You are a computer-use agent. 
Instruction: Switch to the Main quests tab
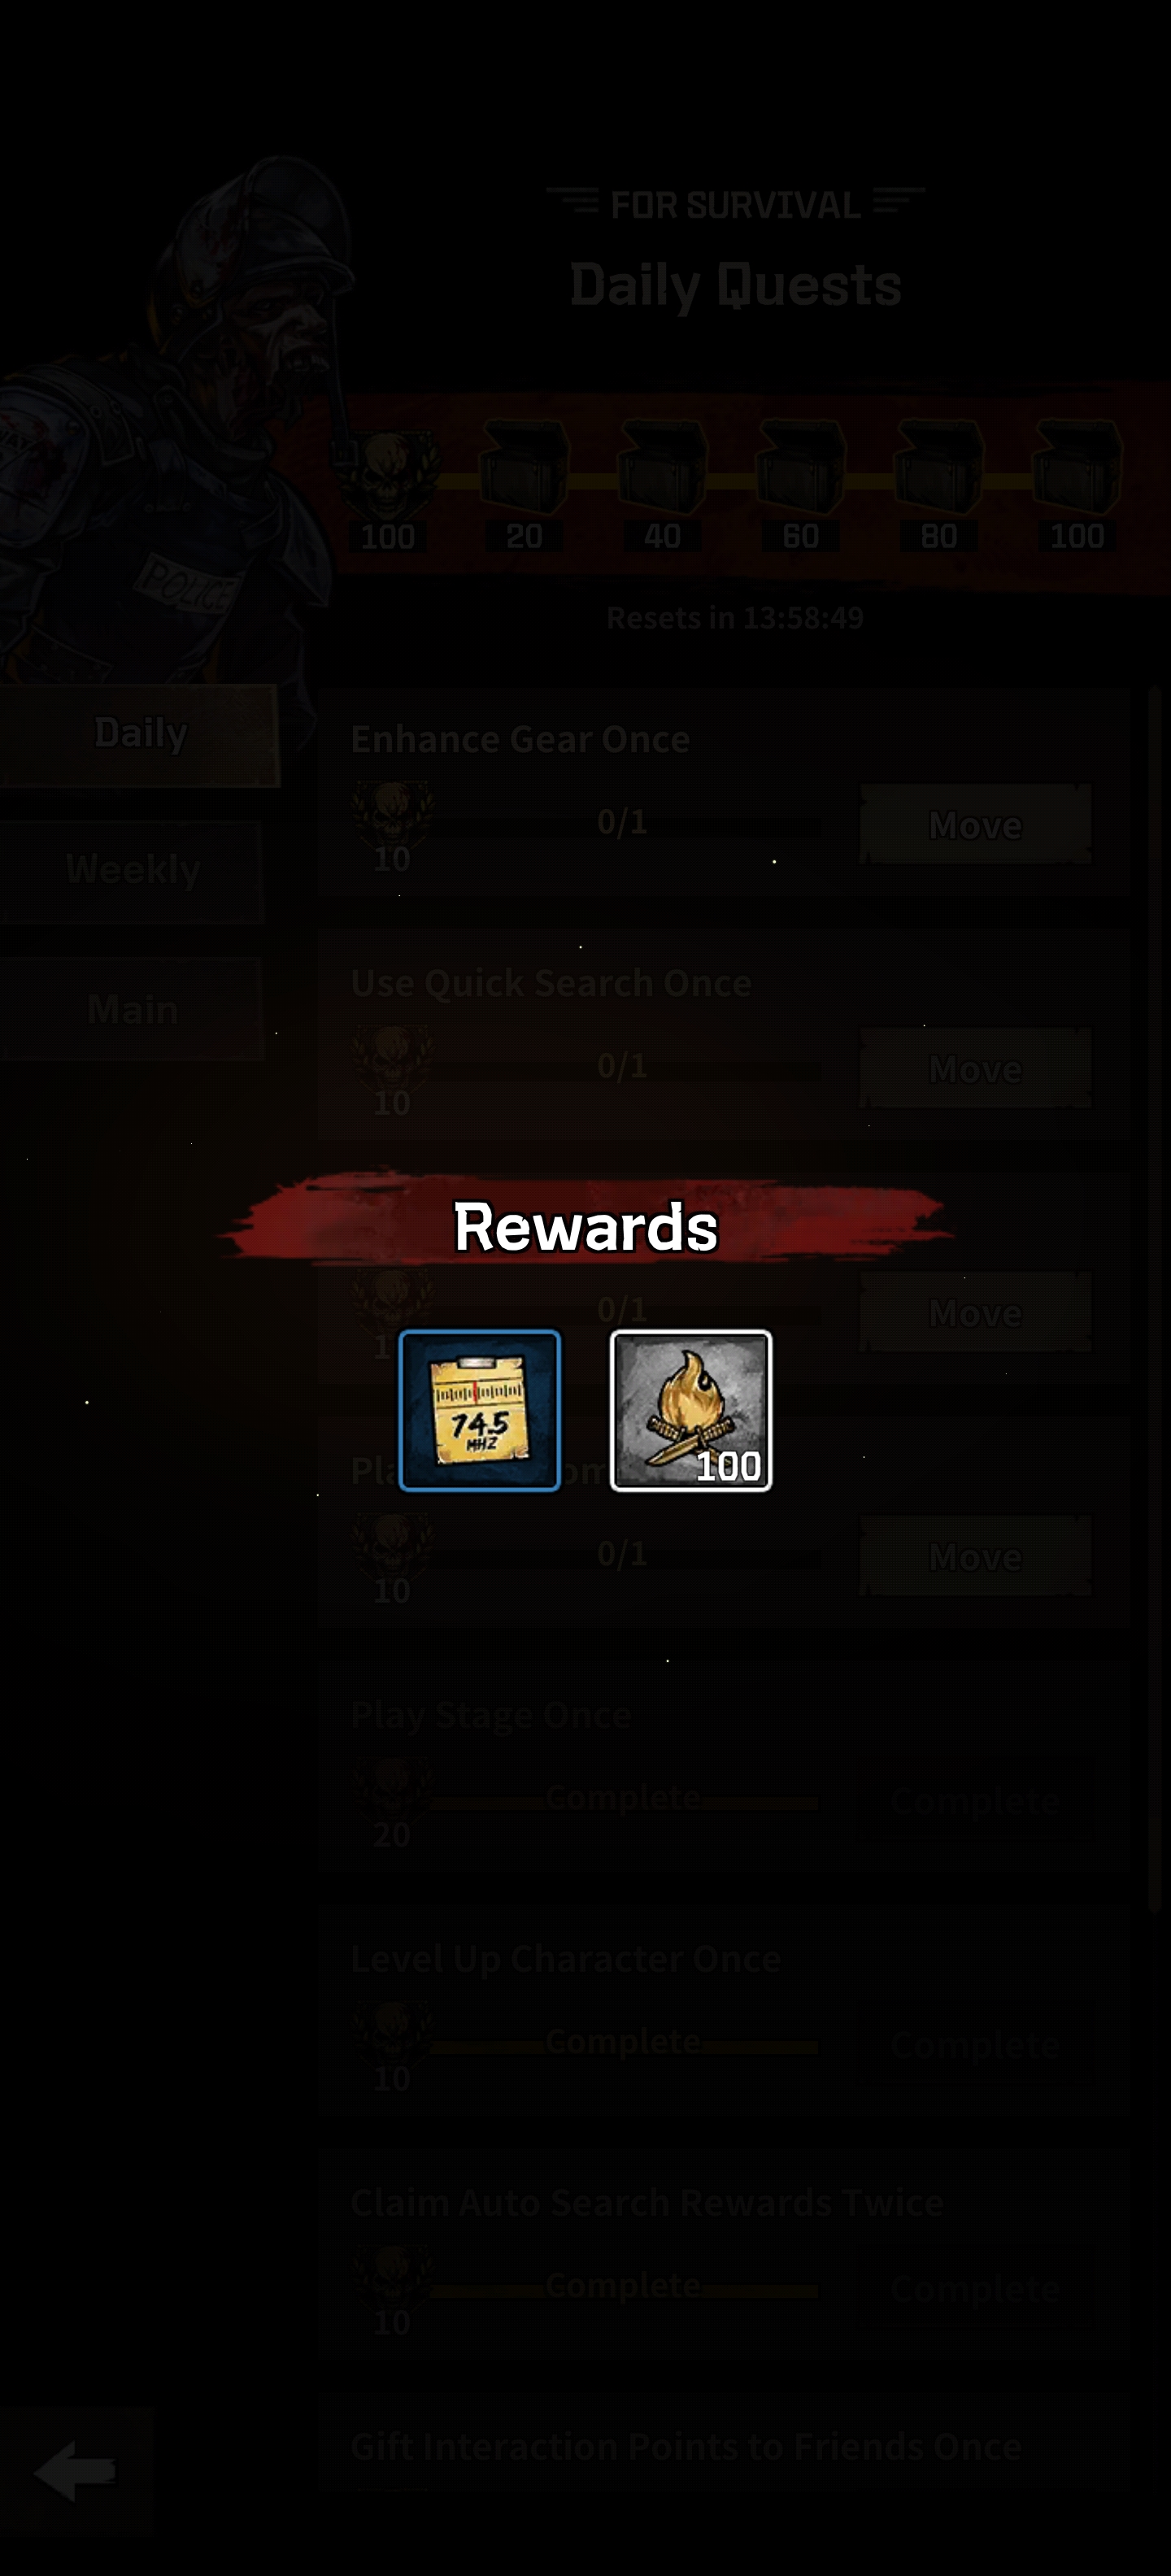(x=132, y=1009)
